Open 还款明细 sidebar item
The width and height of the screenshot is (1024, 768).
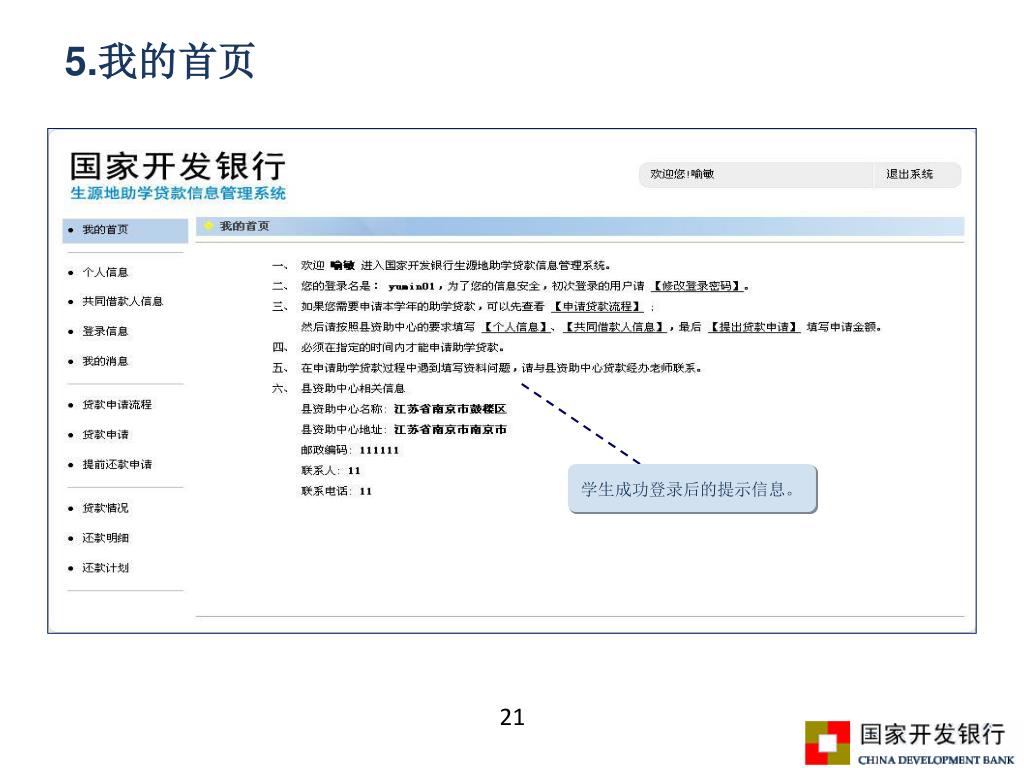point(105,538)
